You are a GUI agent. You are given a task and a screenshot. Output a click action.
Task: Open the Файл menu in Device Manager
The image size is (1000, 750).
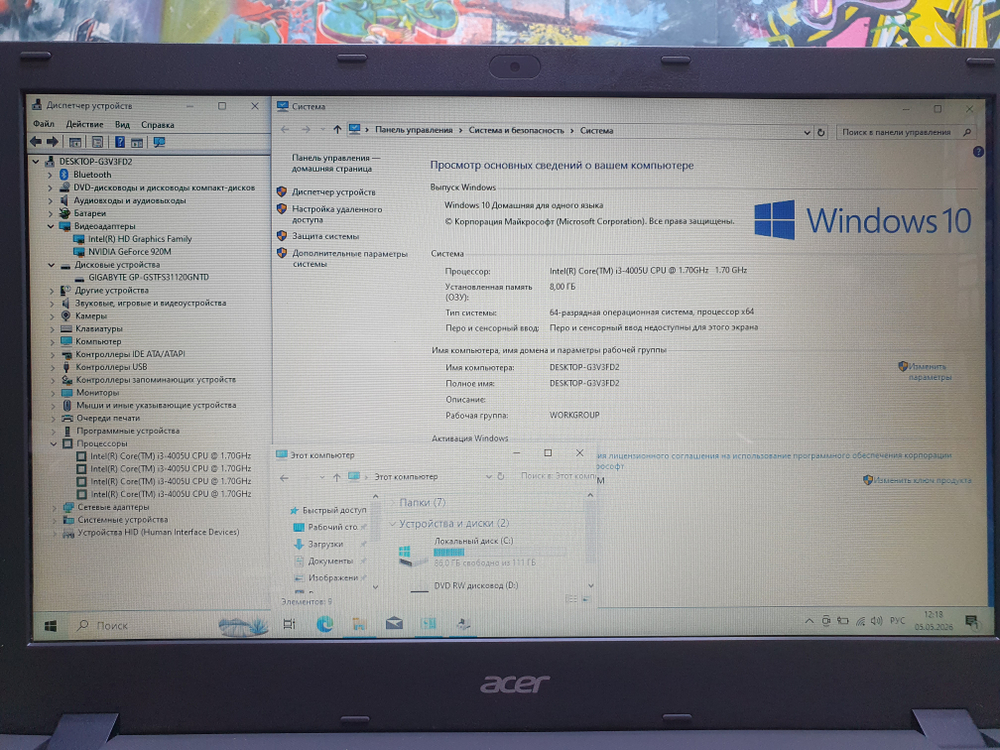[43, 124]
